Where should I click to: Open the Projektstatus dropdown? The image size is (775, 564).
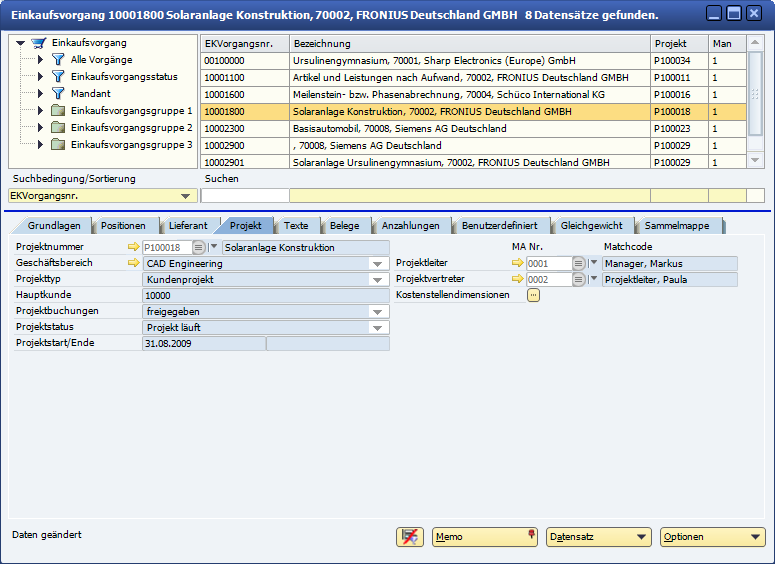click(x=378, y=328)
